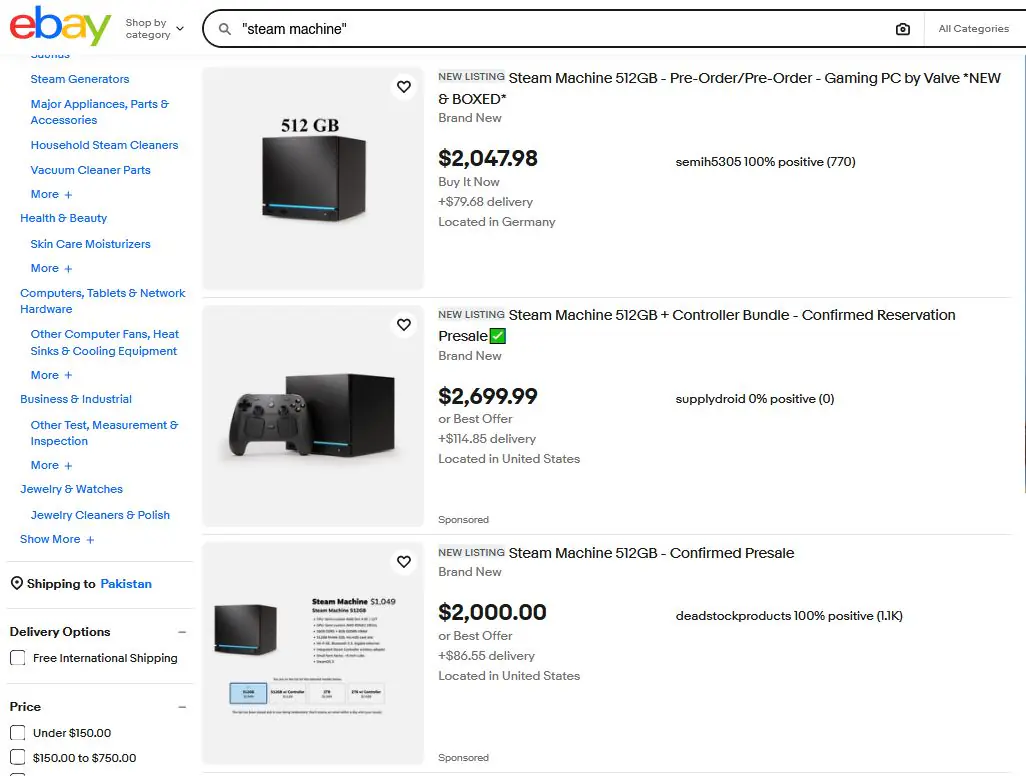Open Controller Bundle Confirmed Reservation listing title
This screenshot has height=776, width=1026.
[697, 325]
